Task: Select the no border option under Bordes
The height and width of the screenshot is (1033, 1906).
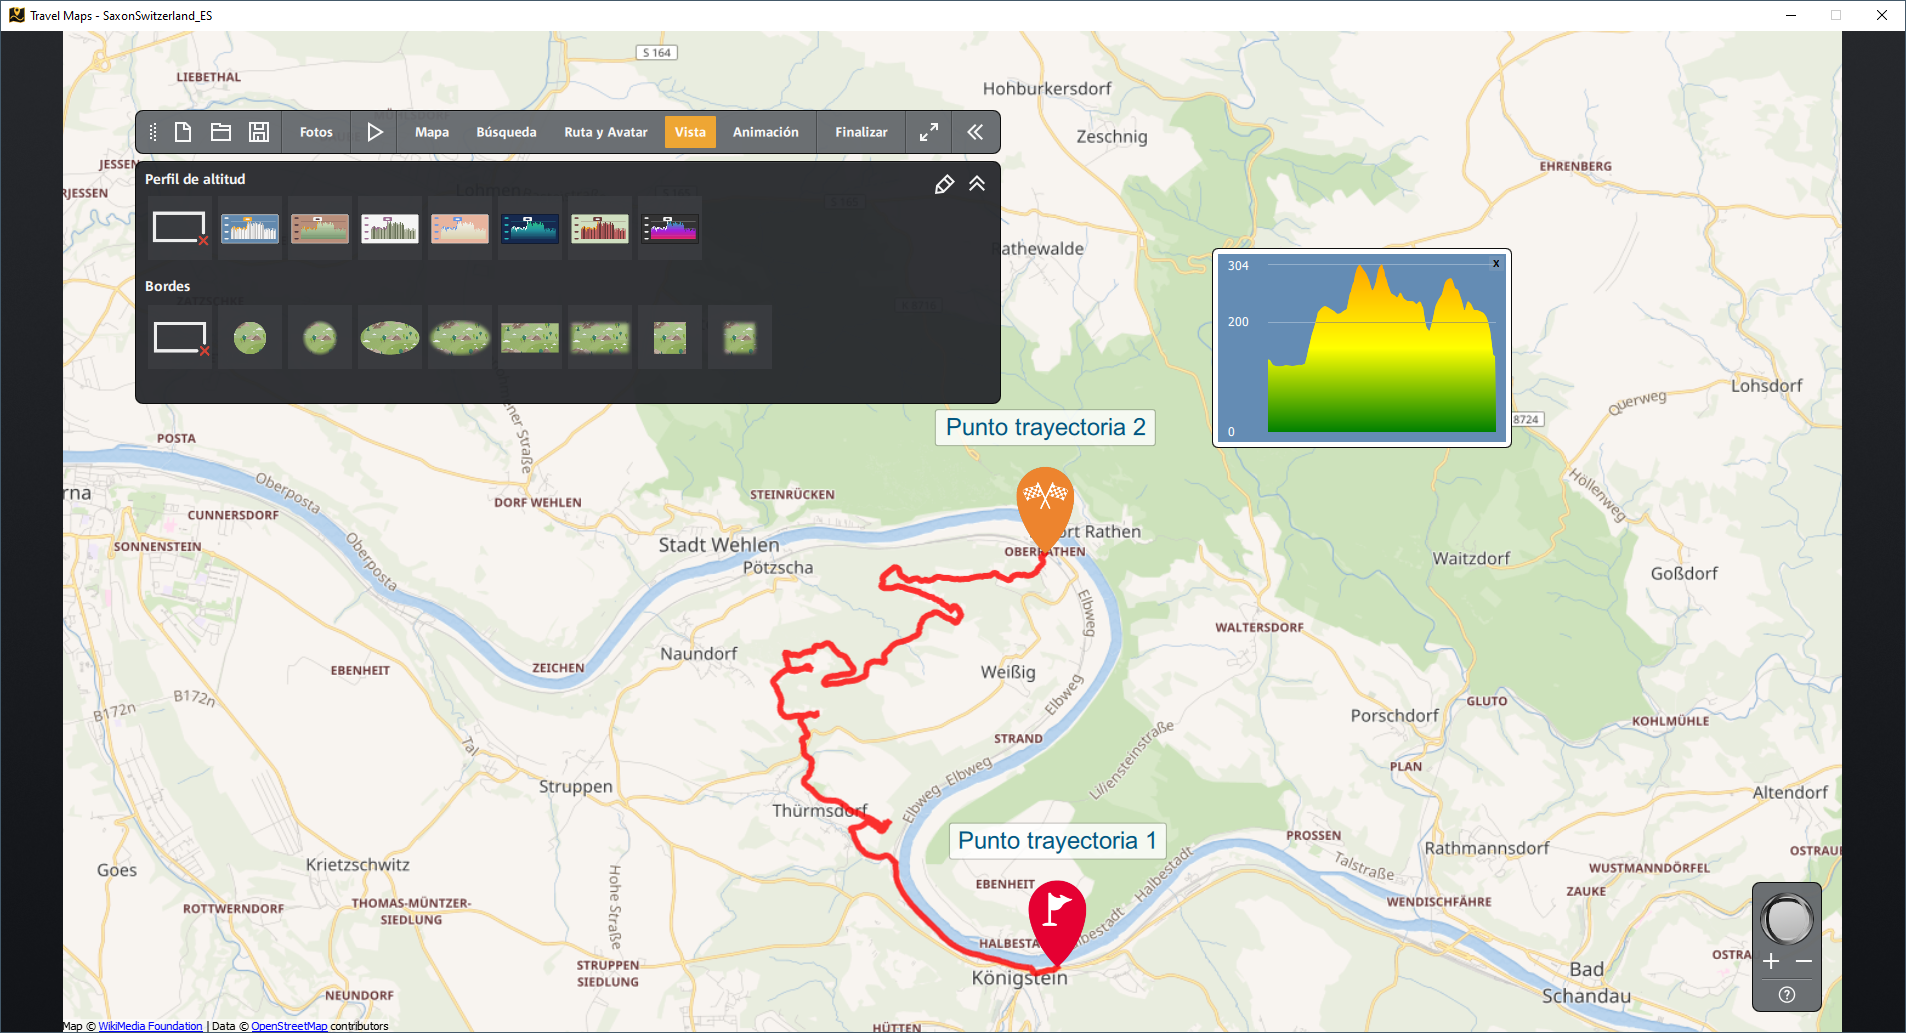Action: point(180,338)
